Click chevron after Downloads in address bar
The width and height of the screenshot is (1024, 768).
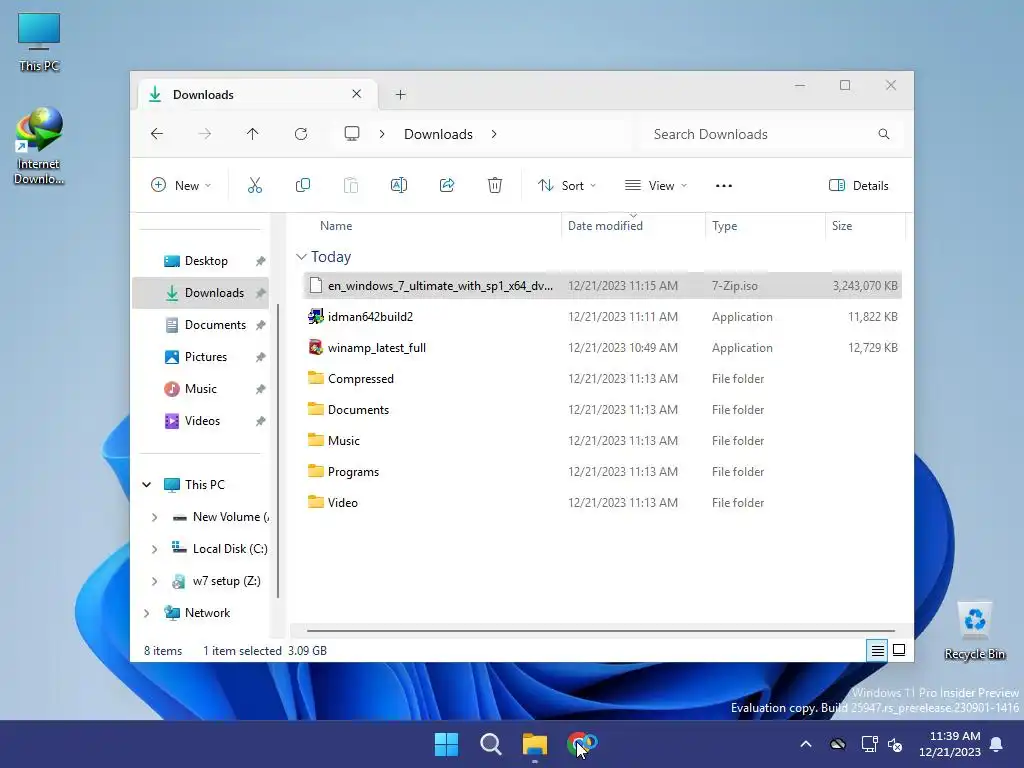point(494,134)
